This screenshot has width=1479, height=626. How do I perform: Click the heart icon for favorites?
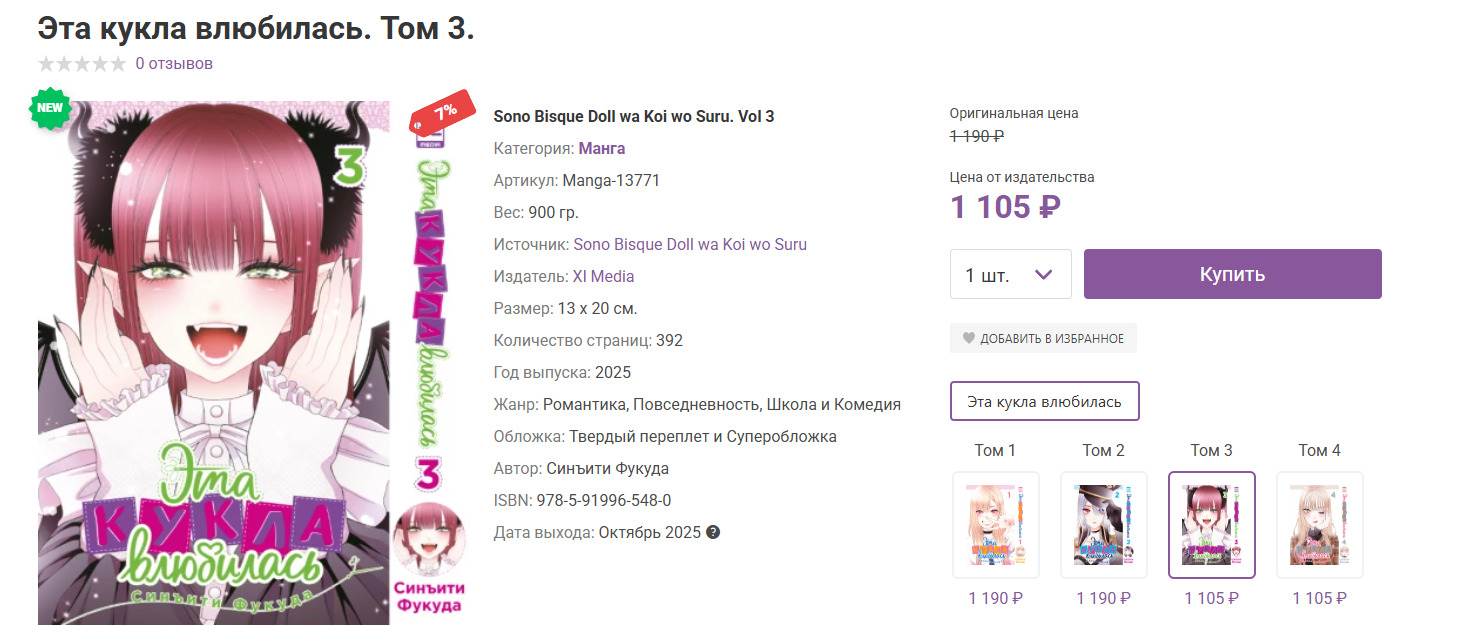pyautogui.click(x=968, y=338)
